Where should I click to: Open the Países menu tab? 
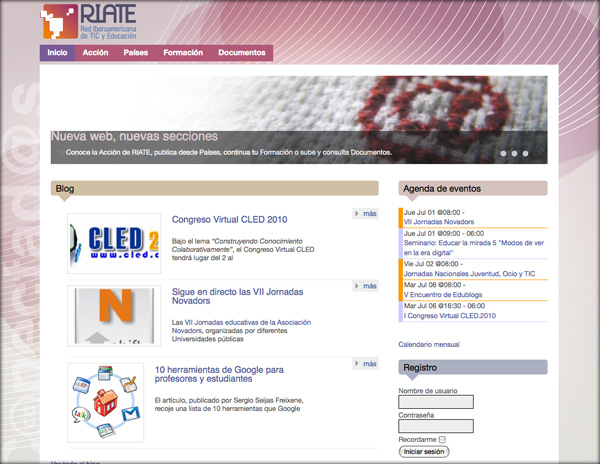(135, 53)
